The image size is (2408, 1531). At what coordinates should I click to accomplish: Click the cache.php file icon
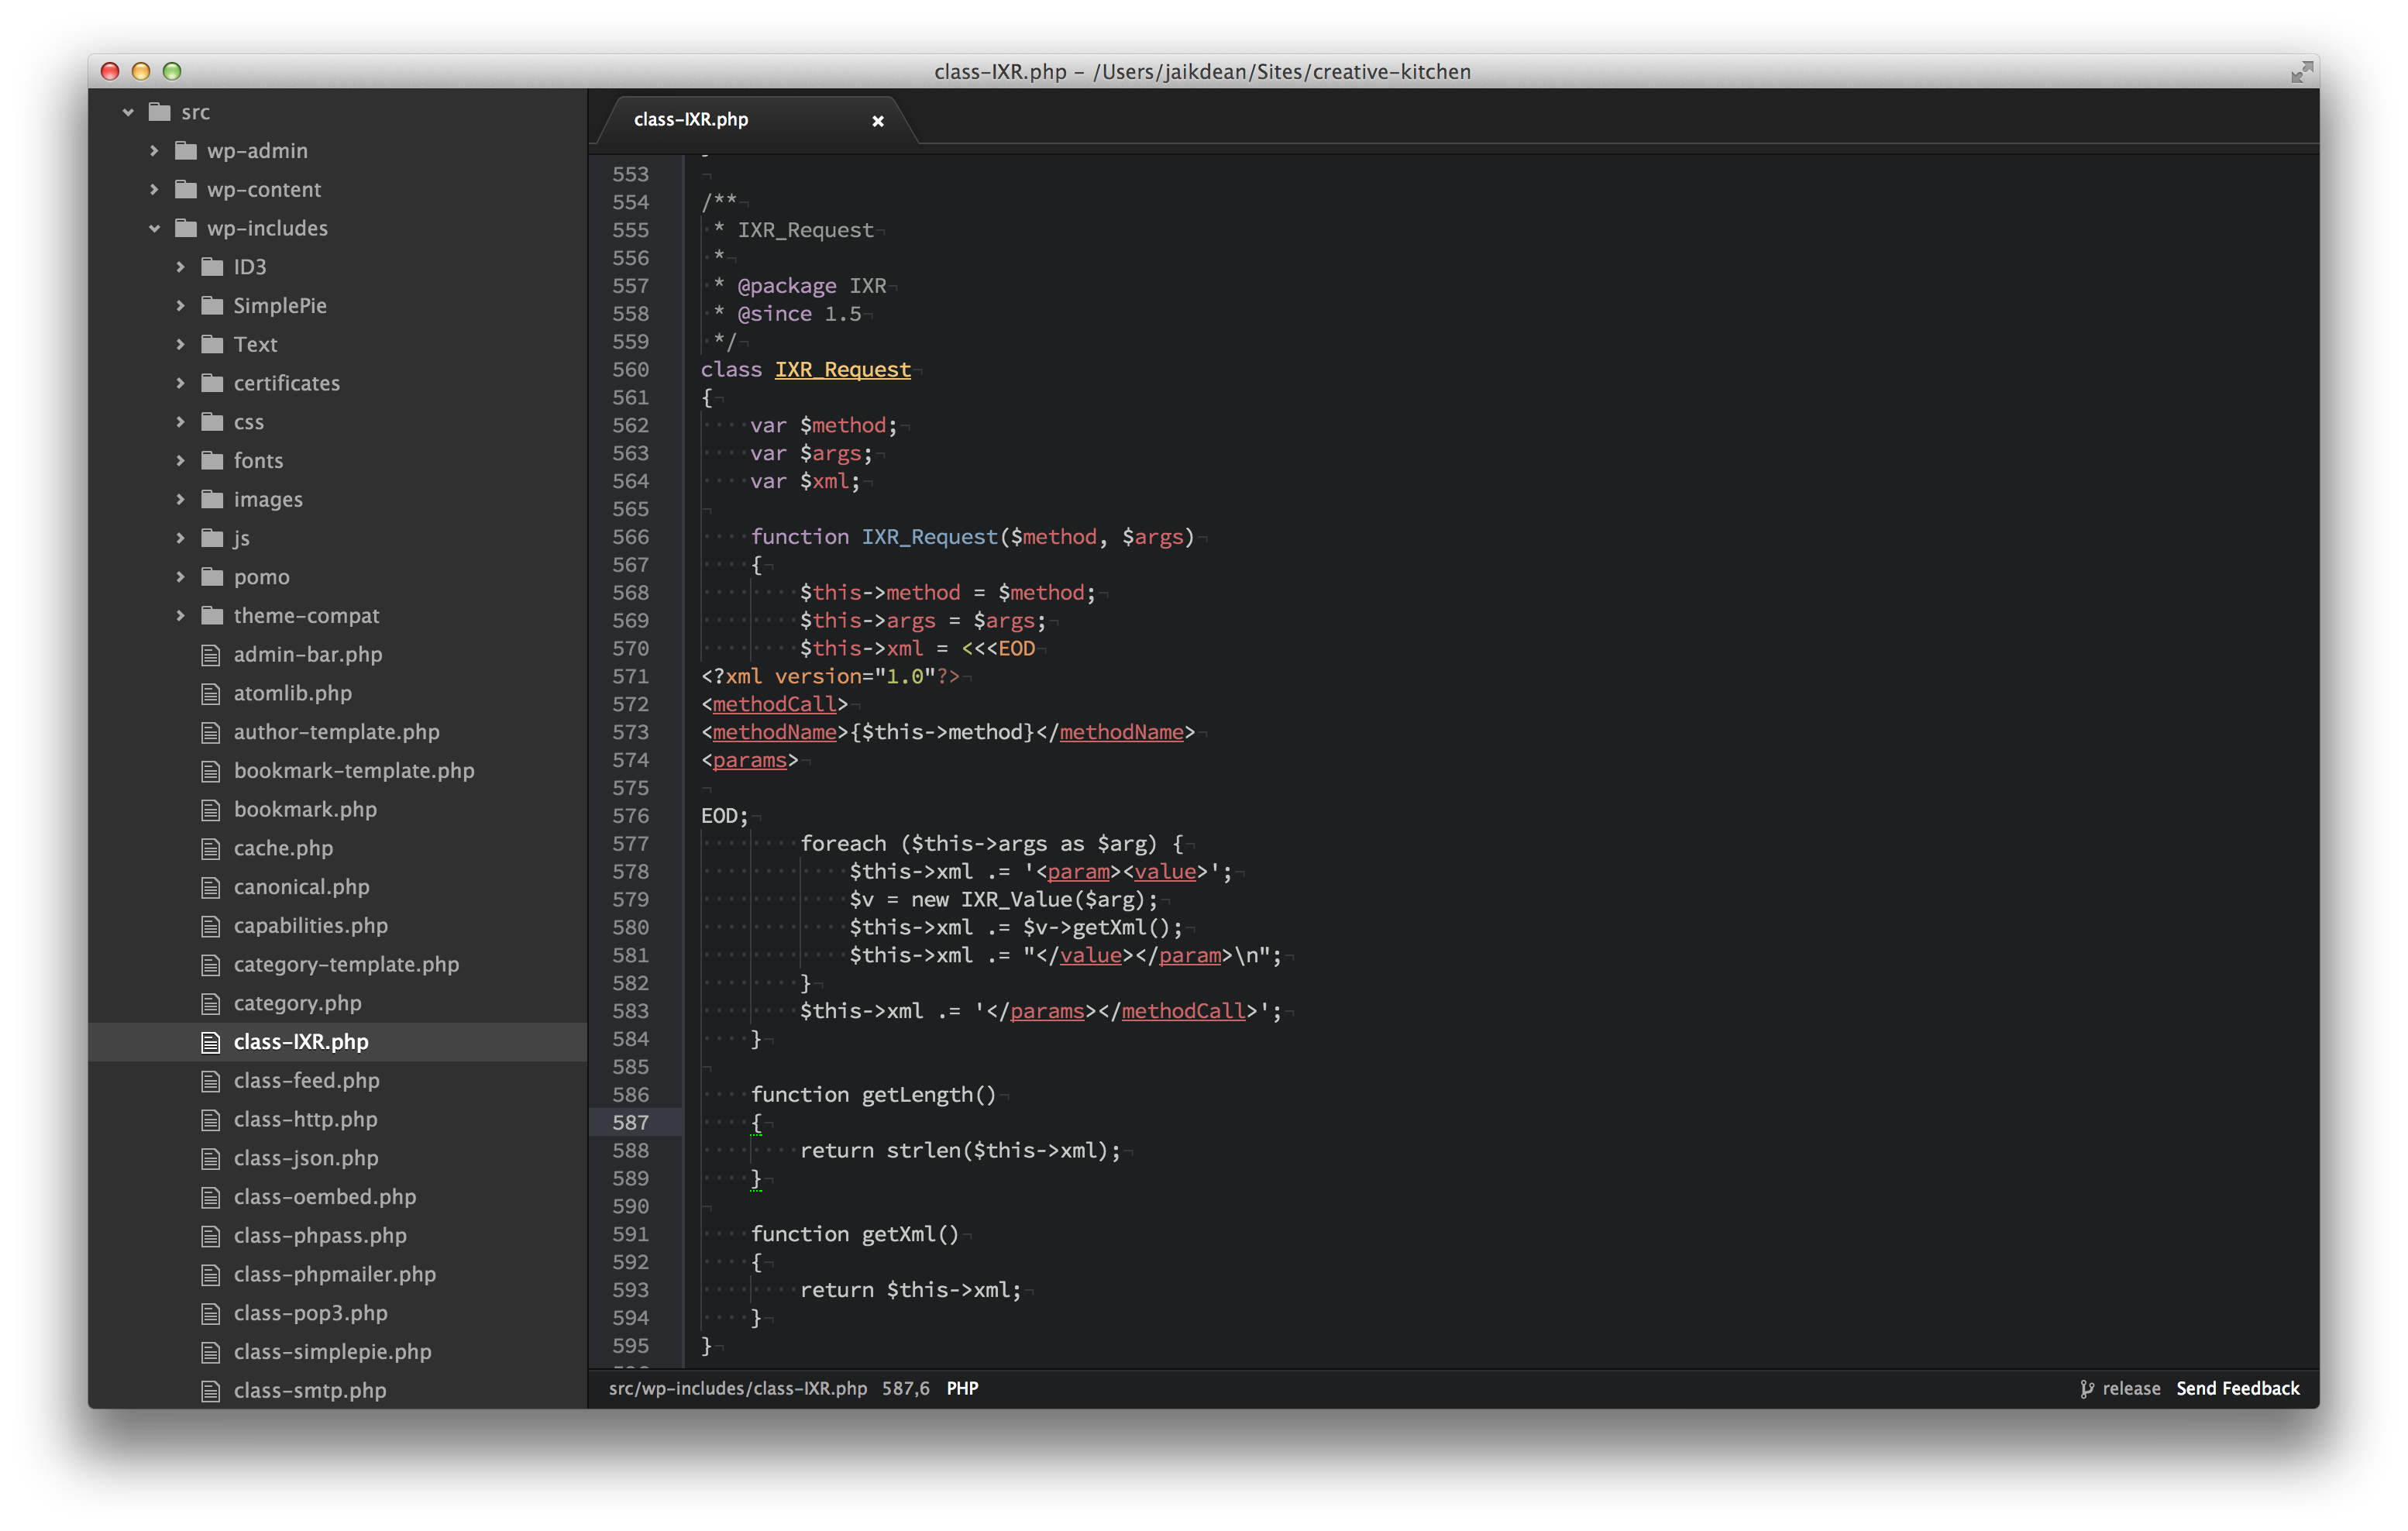211,849
